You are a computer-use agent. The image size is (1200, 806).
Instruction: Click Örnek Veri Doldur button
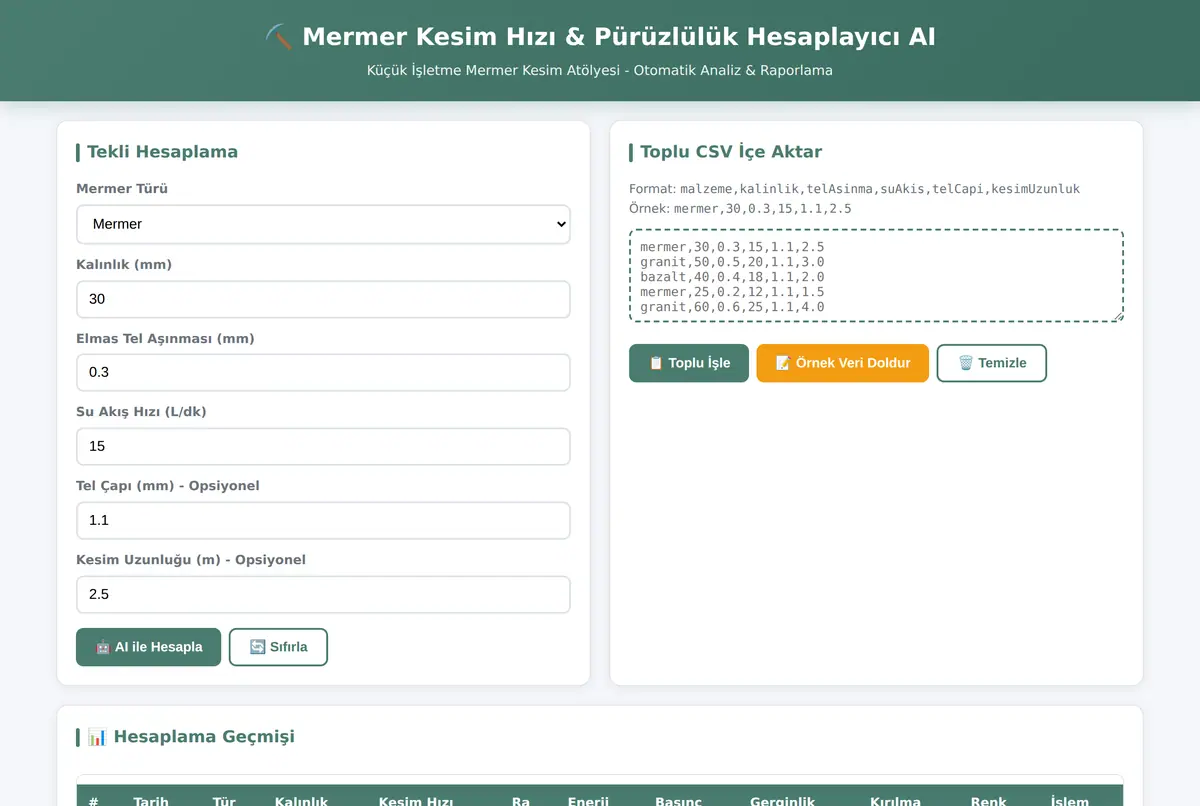[843, 363]
